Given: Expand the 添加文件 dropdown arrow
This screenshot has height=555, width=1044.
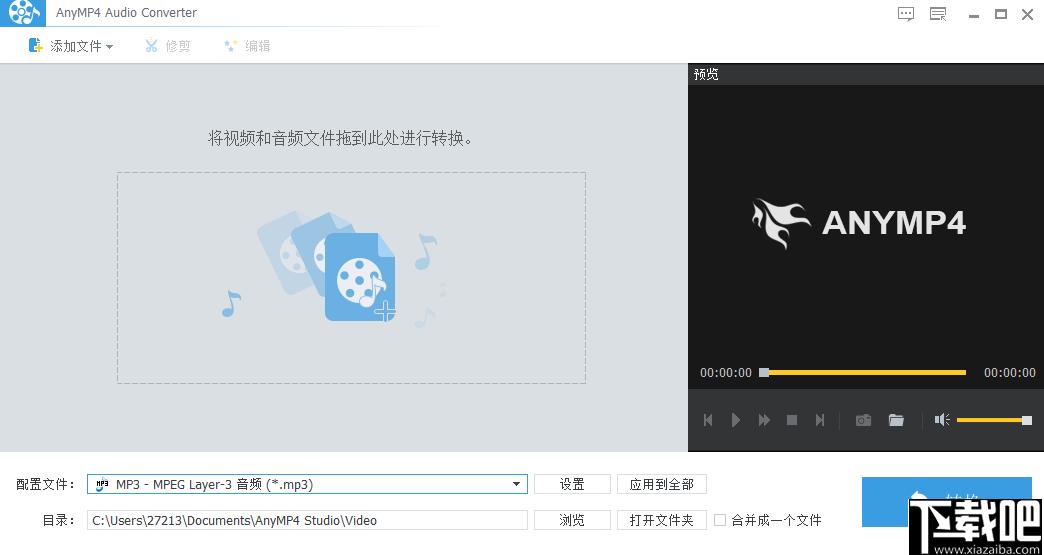Looking at the screenshot, I should coord(109,47).
